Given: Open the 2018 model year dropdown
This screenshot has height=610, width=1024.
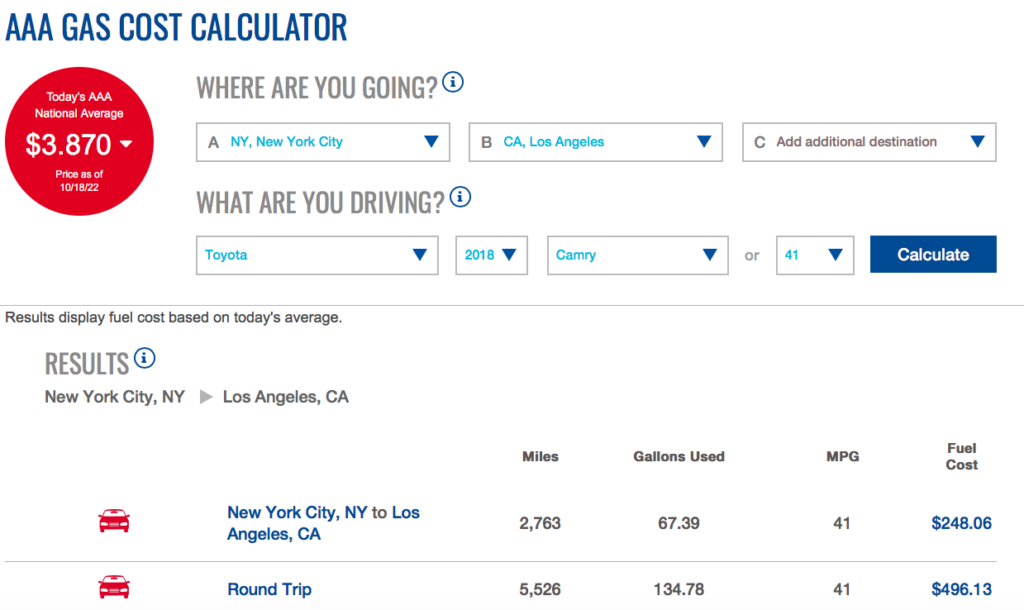Looking at the screenshot, I should click(491, 255).
